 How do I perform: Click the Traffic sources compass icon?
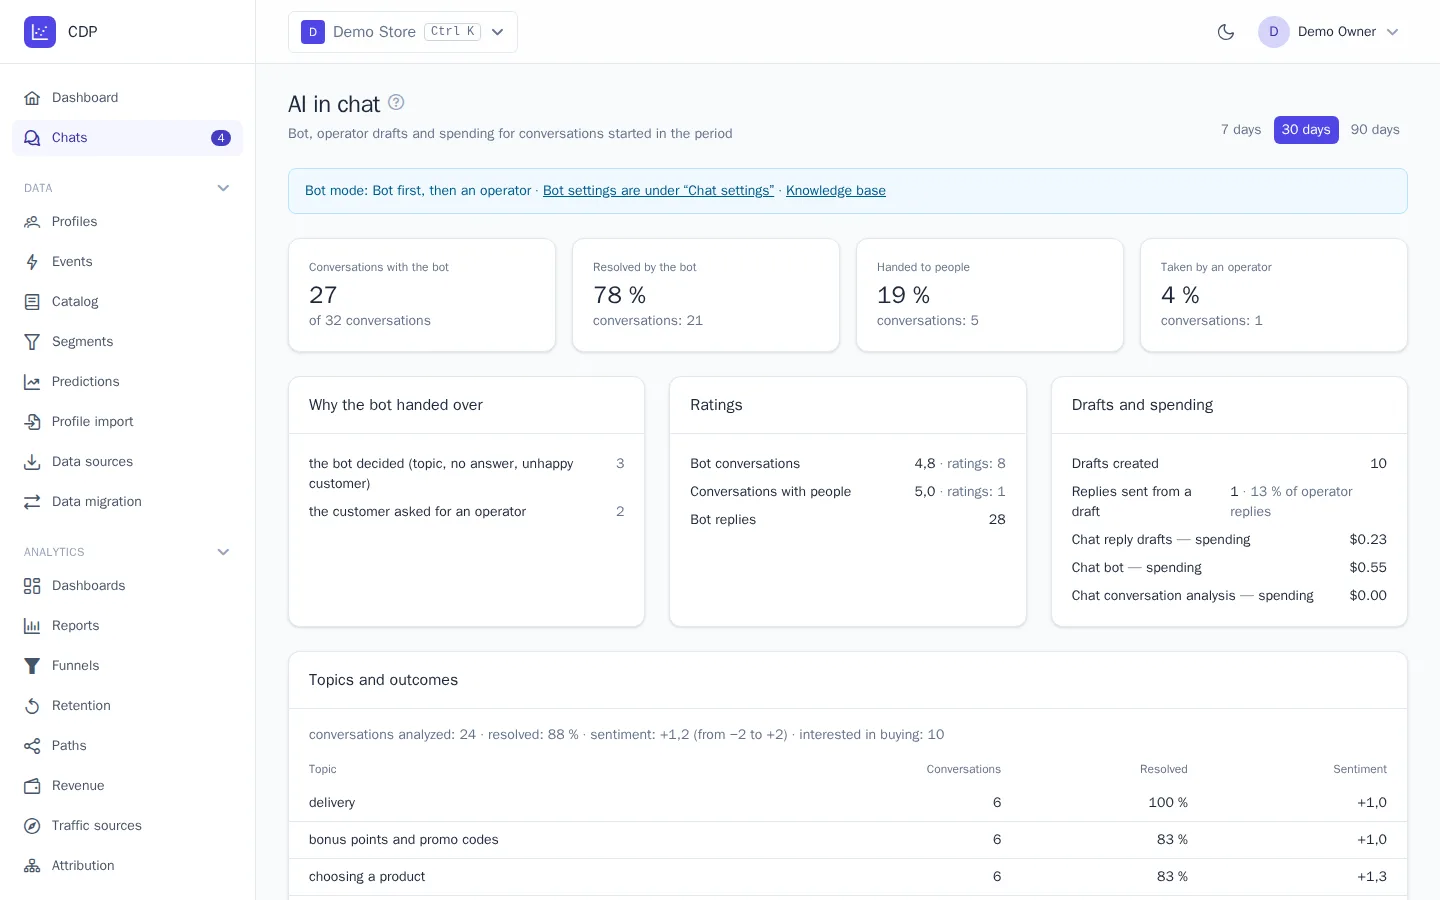(x=32, y=826)
